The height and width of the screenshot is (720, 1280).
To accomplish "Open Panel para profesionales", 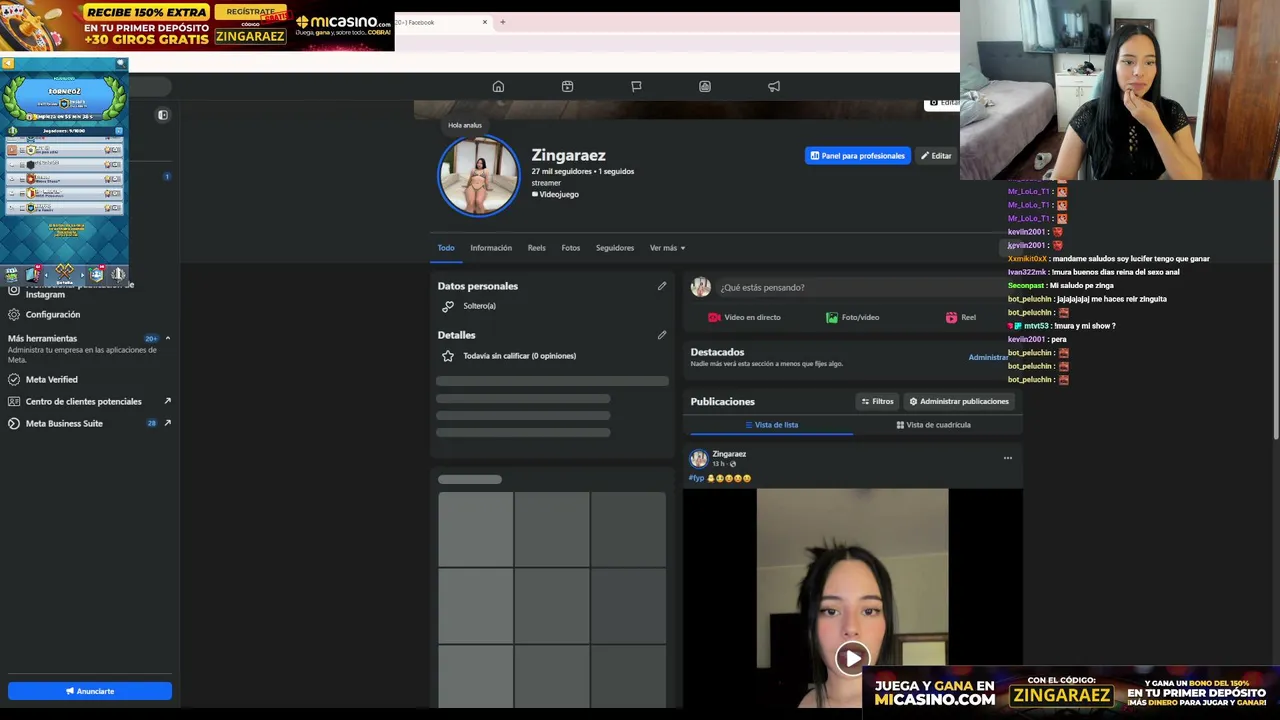I will [858, 156].
